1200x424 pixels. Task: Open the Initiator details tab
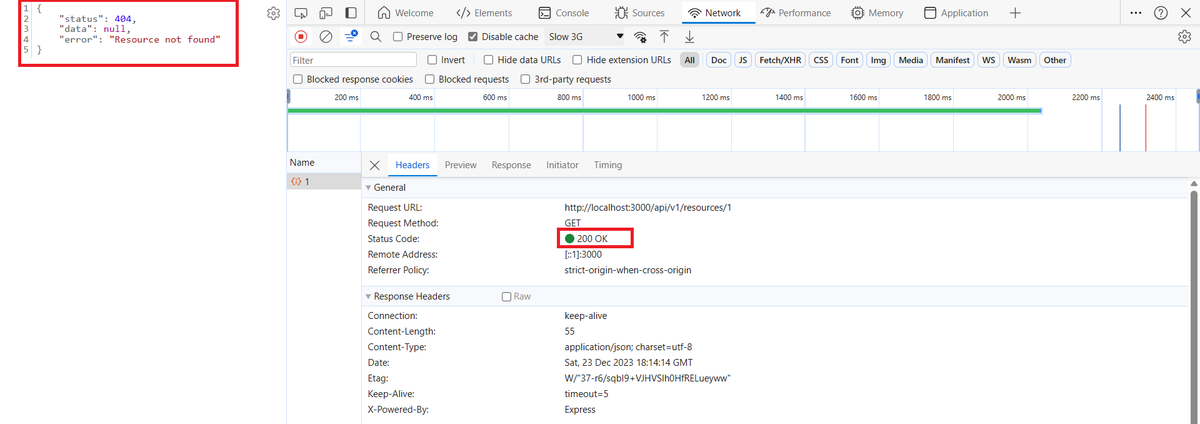click(562, 165)
